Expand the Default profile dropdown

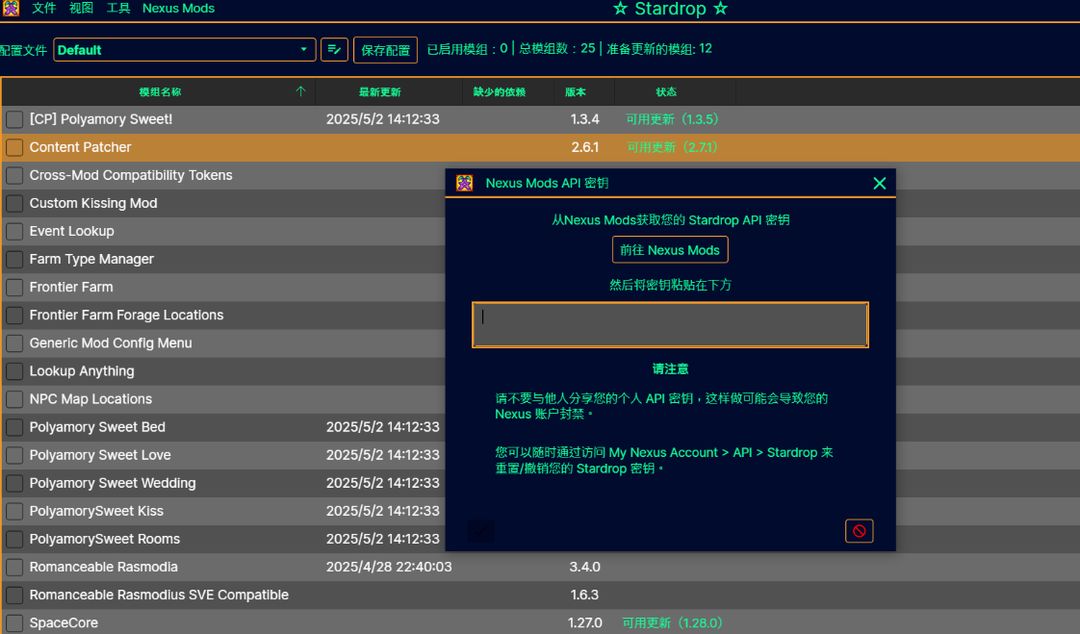(185, 50)
